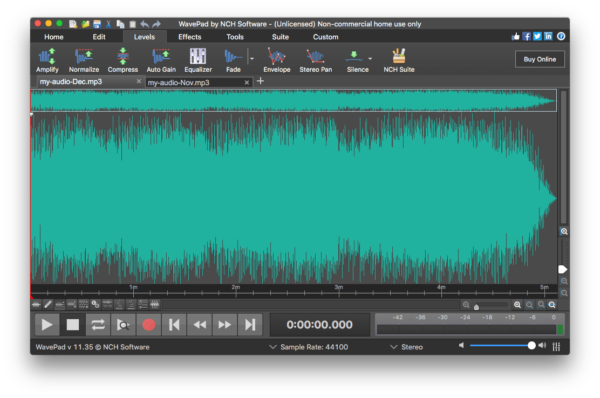Start playback with the Play button

tap(47, 325)
